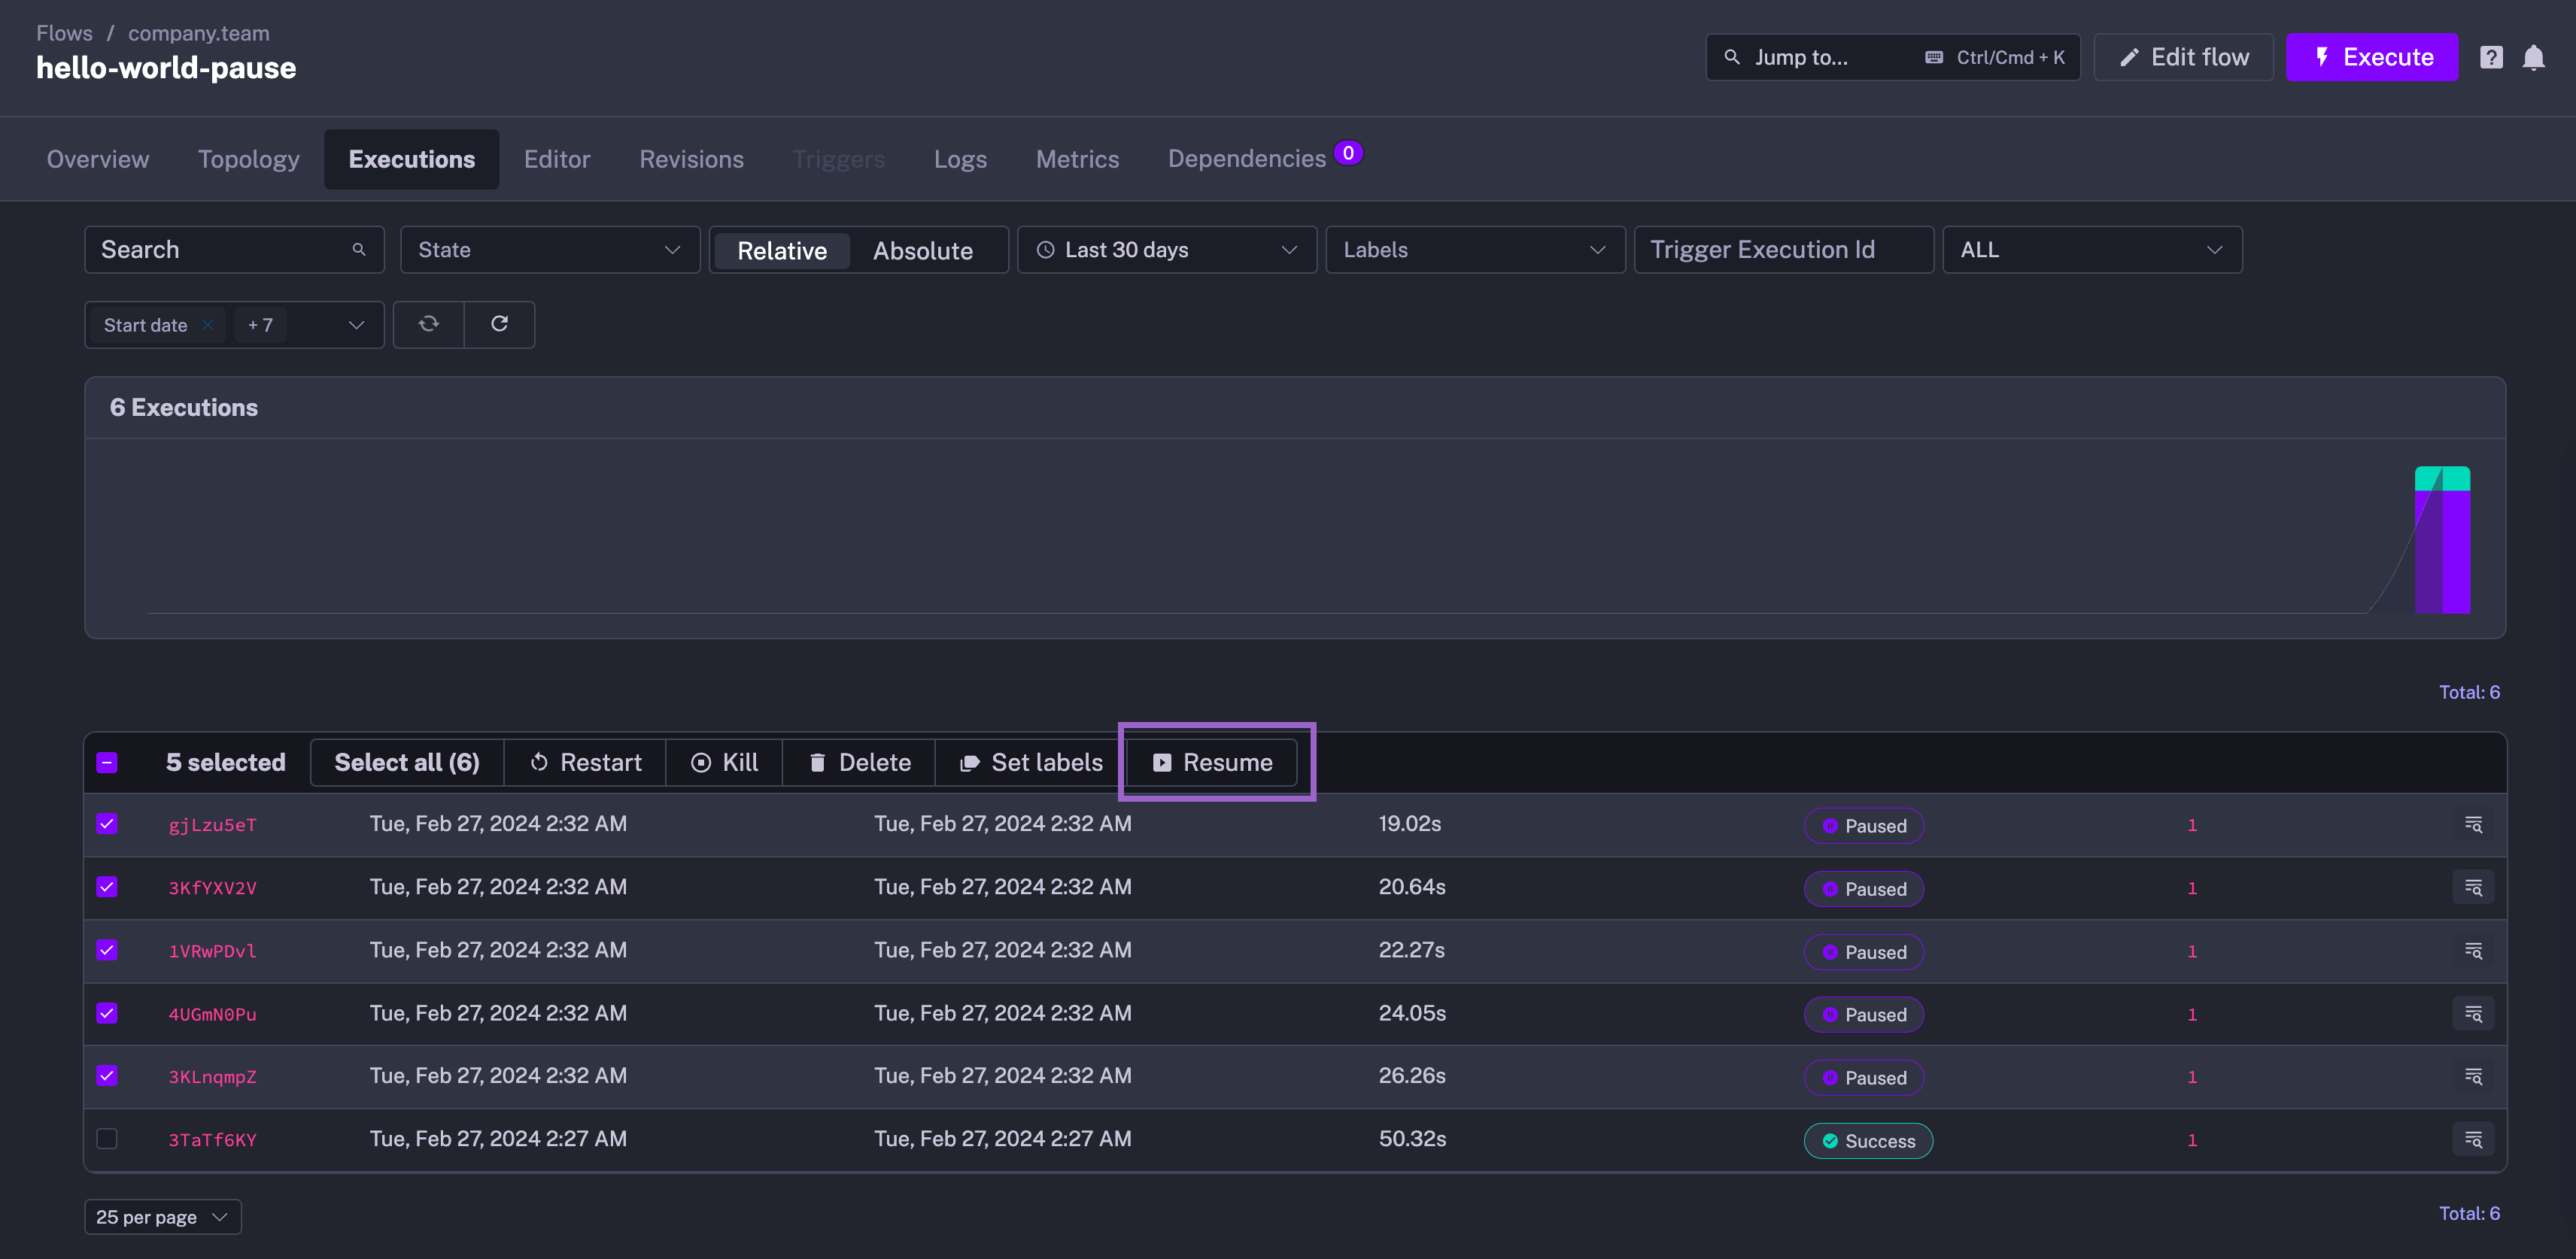2576x1259 pixels.
Task: Open the help question mark icon
Action: tap(2490, 58)
